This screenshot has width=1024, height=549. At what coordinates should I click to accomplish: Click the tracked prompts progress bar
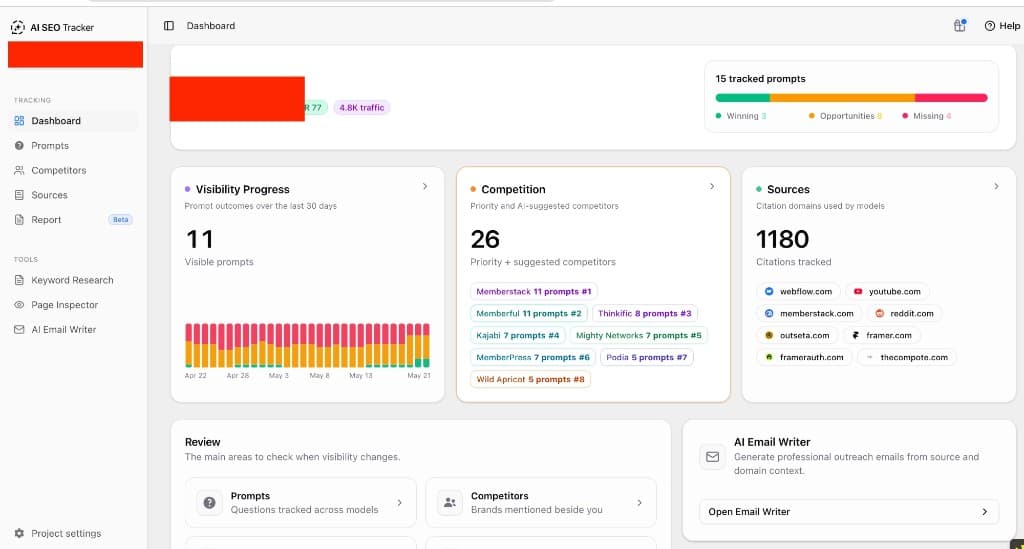tap(851, 98)
